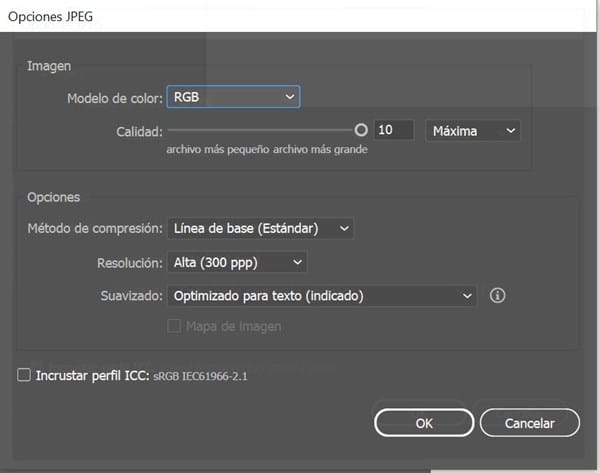Open the Método de compresión dropdown

(x=260, y=229)
